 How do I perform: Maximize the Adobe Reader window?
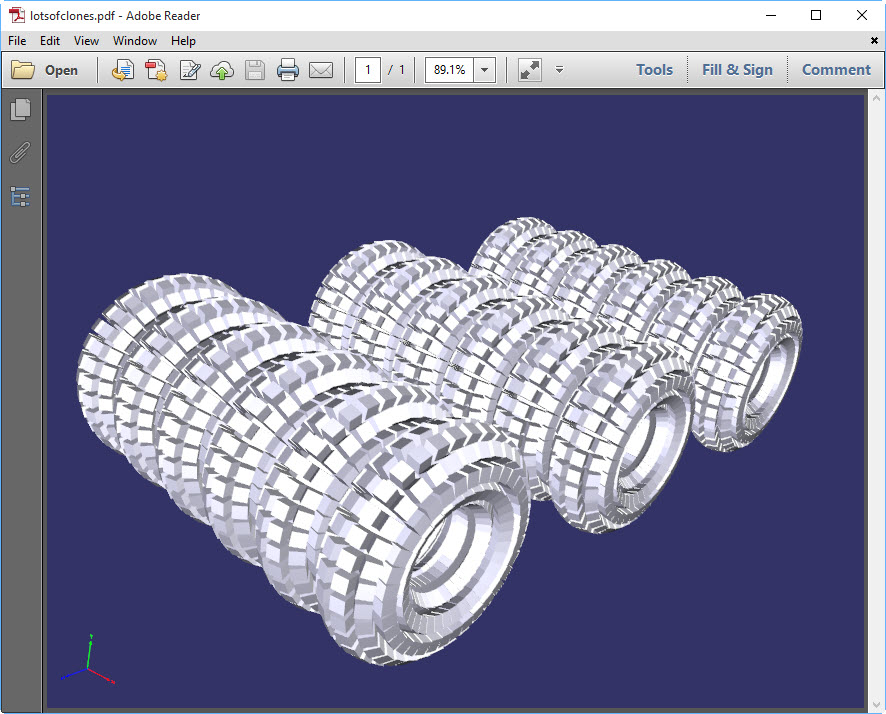[x=816, y=15]
